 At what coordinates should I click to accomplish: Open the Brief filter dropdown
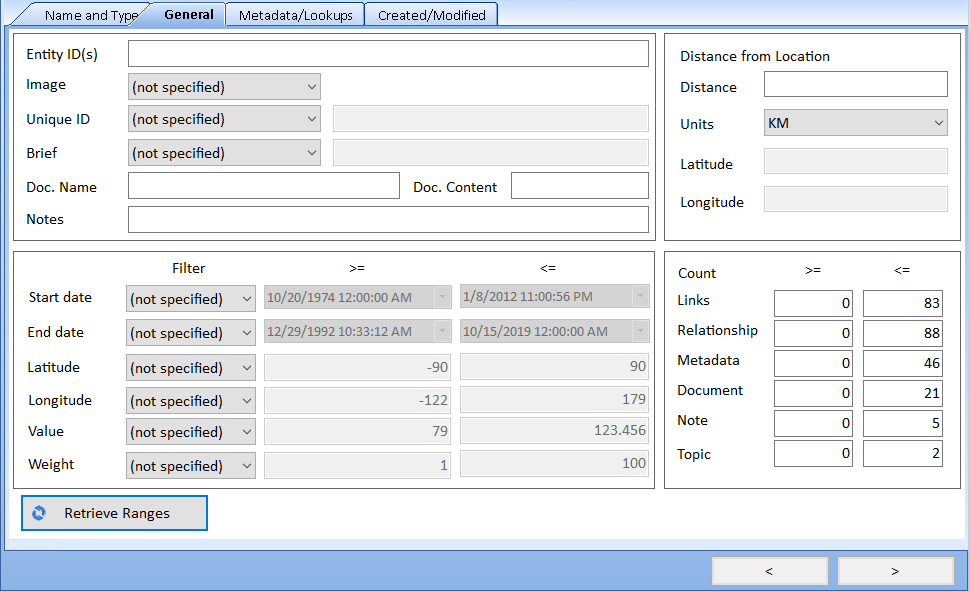[224, 153]
